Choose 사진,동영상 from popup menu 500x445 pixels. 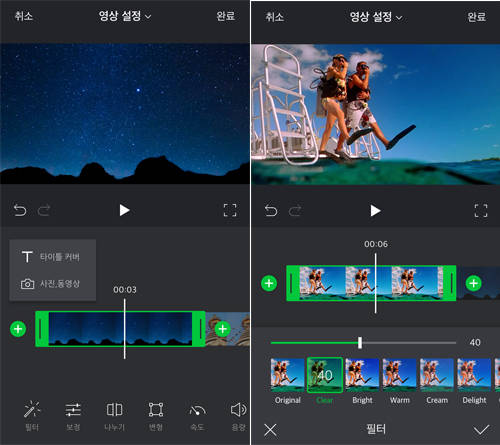[51, 284]
